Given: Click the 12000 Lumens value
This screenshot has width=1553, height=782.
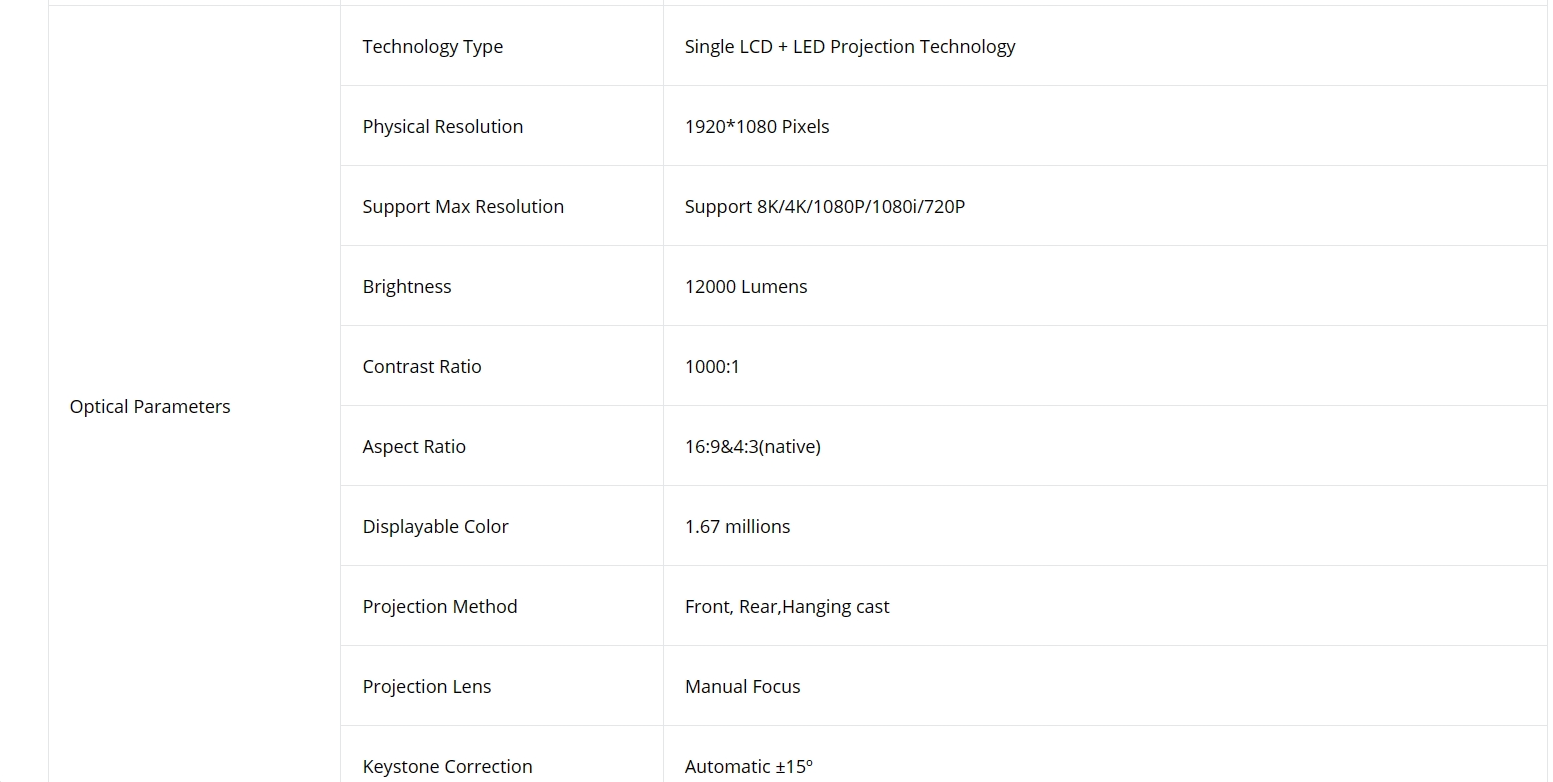Looking at the screenshot, I should pyautogui.click(x=746, y=287).
